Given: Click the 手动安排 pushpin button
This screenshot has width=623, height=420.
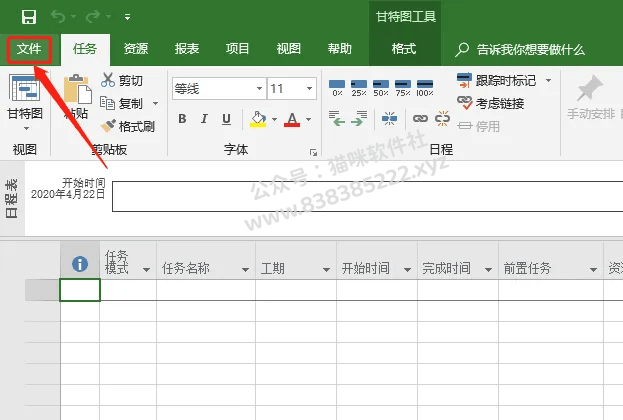Looking at the screenshot, I should point(591,97).
